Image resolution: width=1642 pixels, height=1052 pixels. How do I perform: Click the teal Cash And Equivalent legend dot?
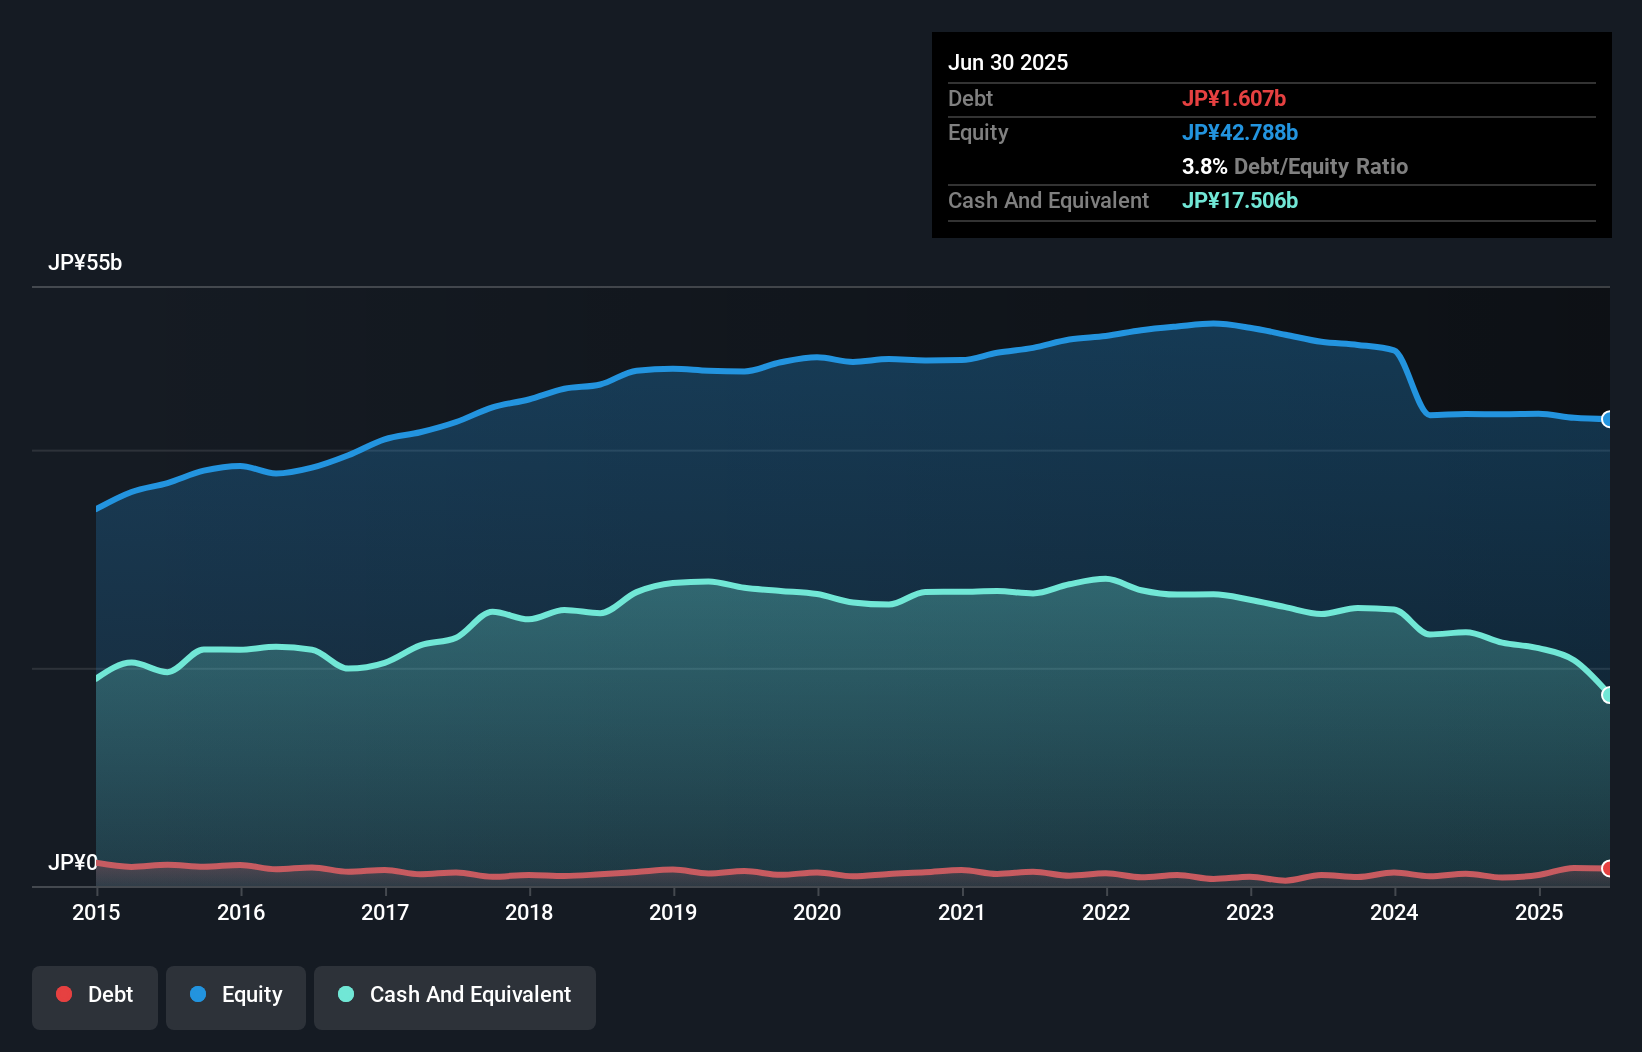(344, 994)
